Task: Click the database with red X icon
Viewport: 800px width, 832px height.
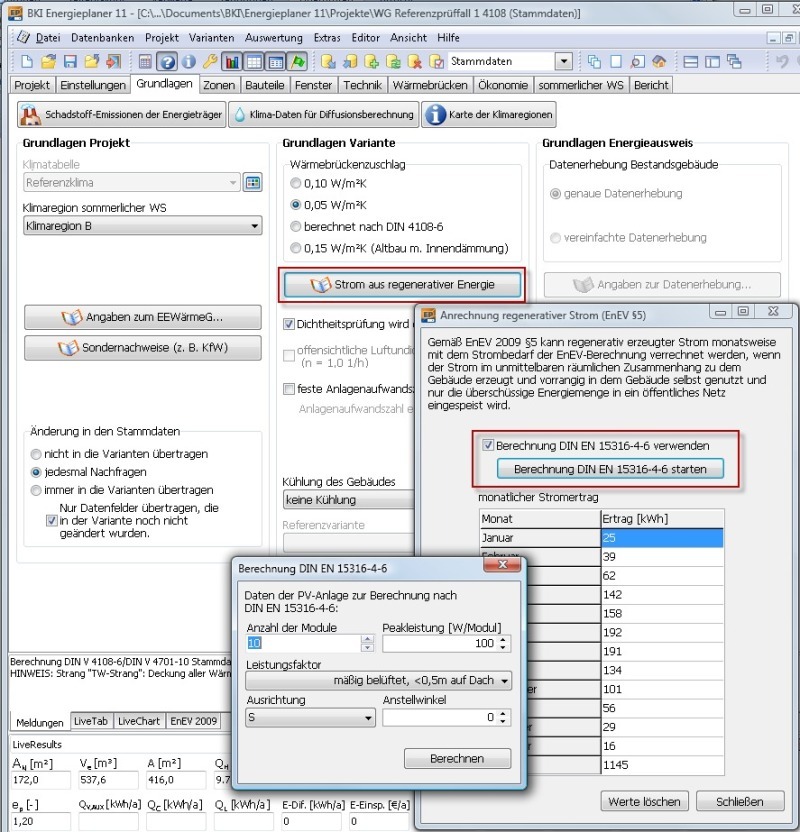Action: (x=415, y=62)
